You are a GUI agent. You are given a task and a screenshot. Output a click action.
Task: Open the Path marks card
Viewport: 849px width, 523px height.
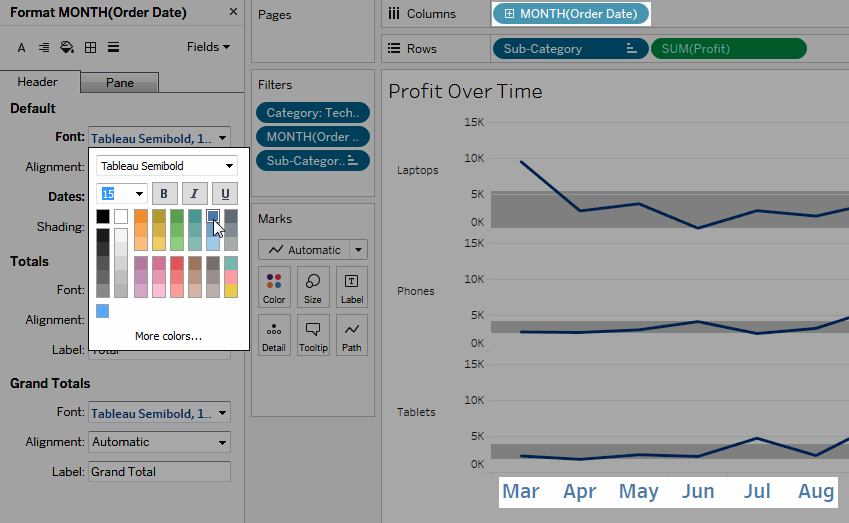click(x=352, y=335)
